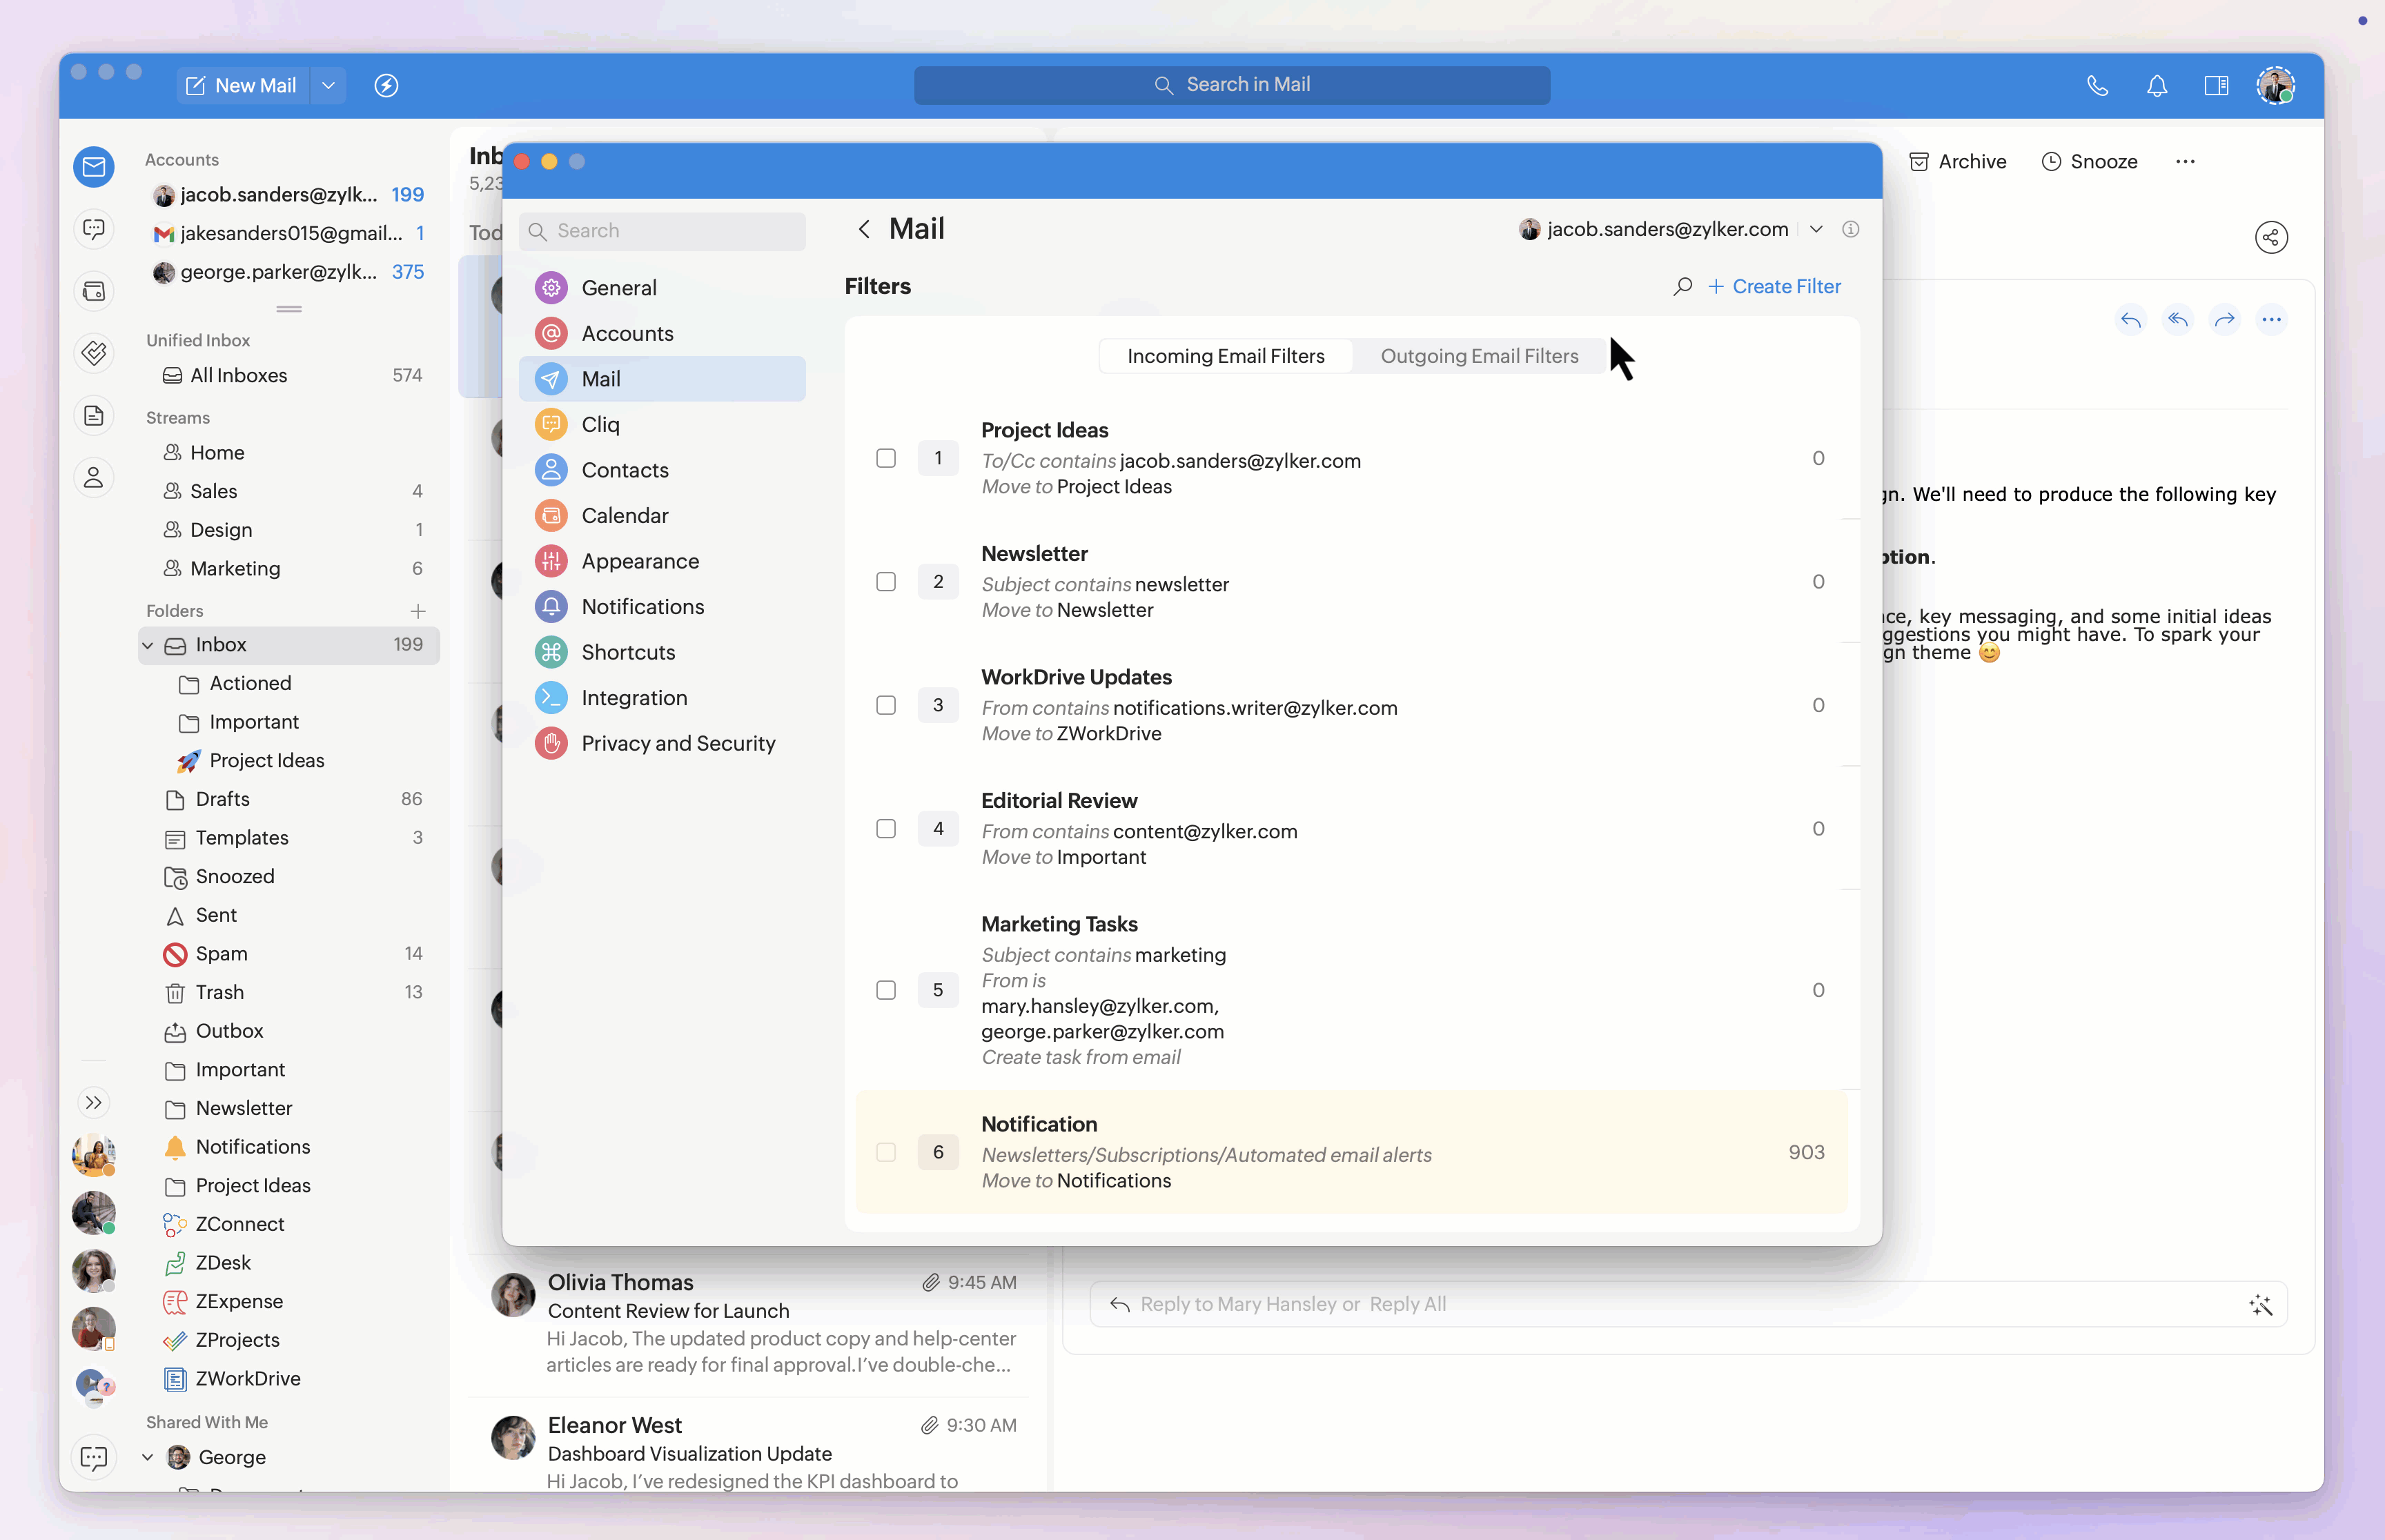Click the Forward arrow icon
The width and height of the screenshot is (2385, 1540).
tap(2224, 320)
